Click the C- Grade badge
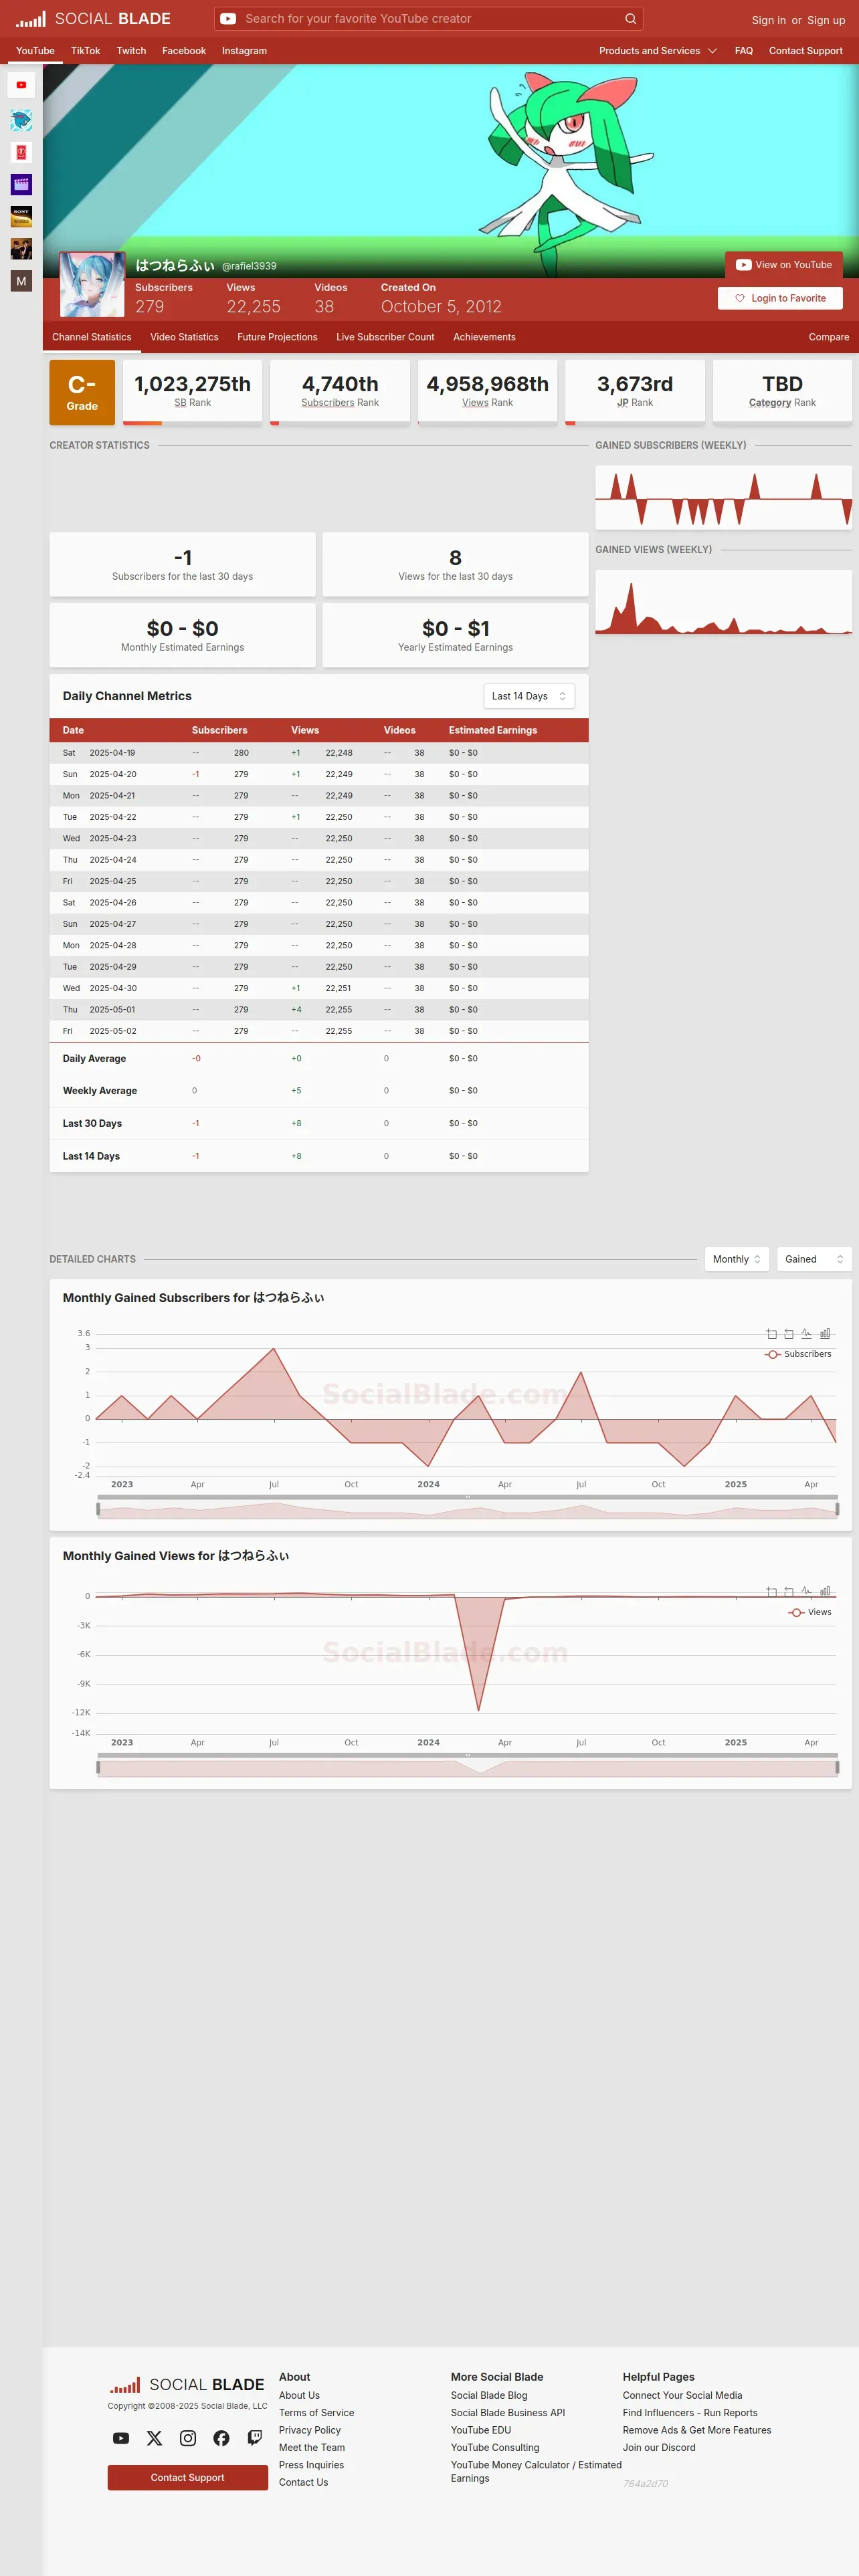This screenshot has width=859, height=2576. [x=82, y=393]
